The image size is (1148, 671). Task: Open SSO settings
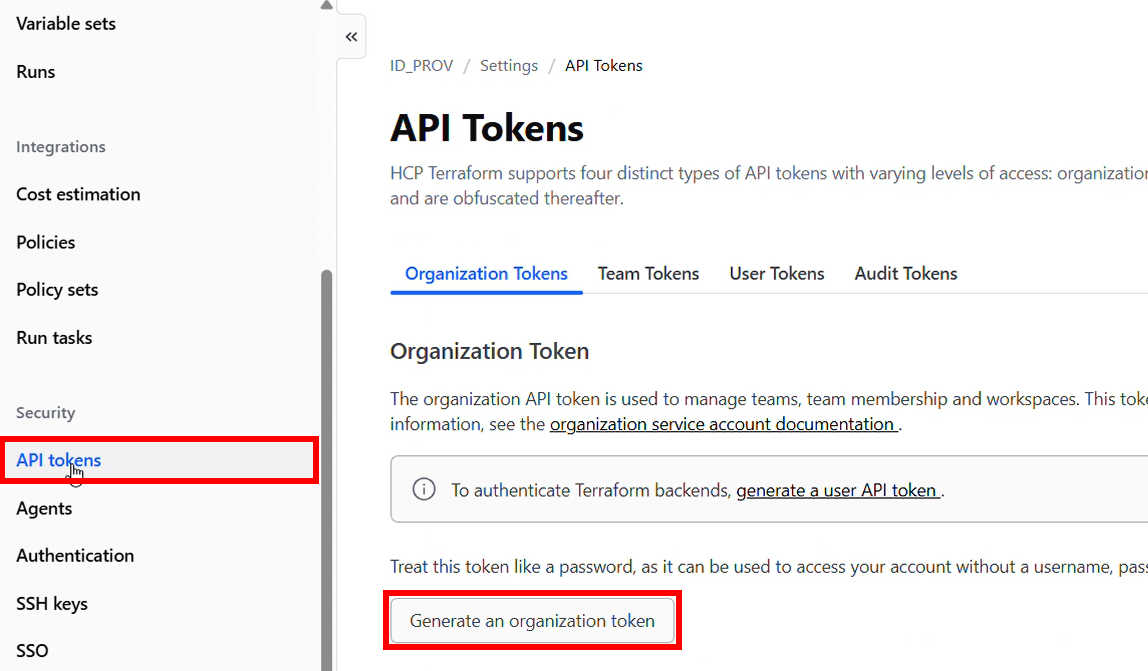32,650
